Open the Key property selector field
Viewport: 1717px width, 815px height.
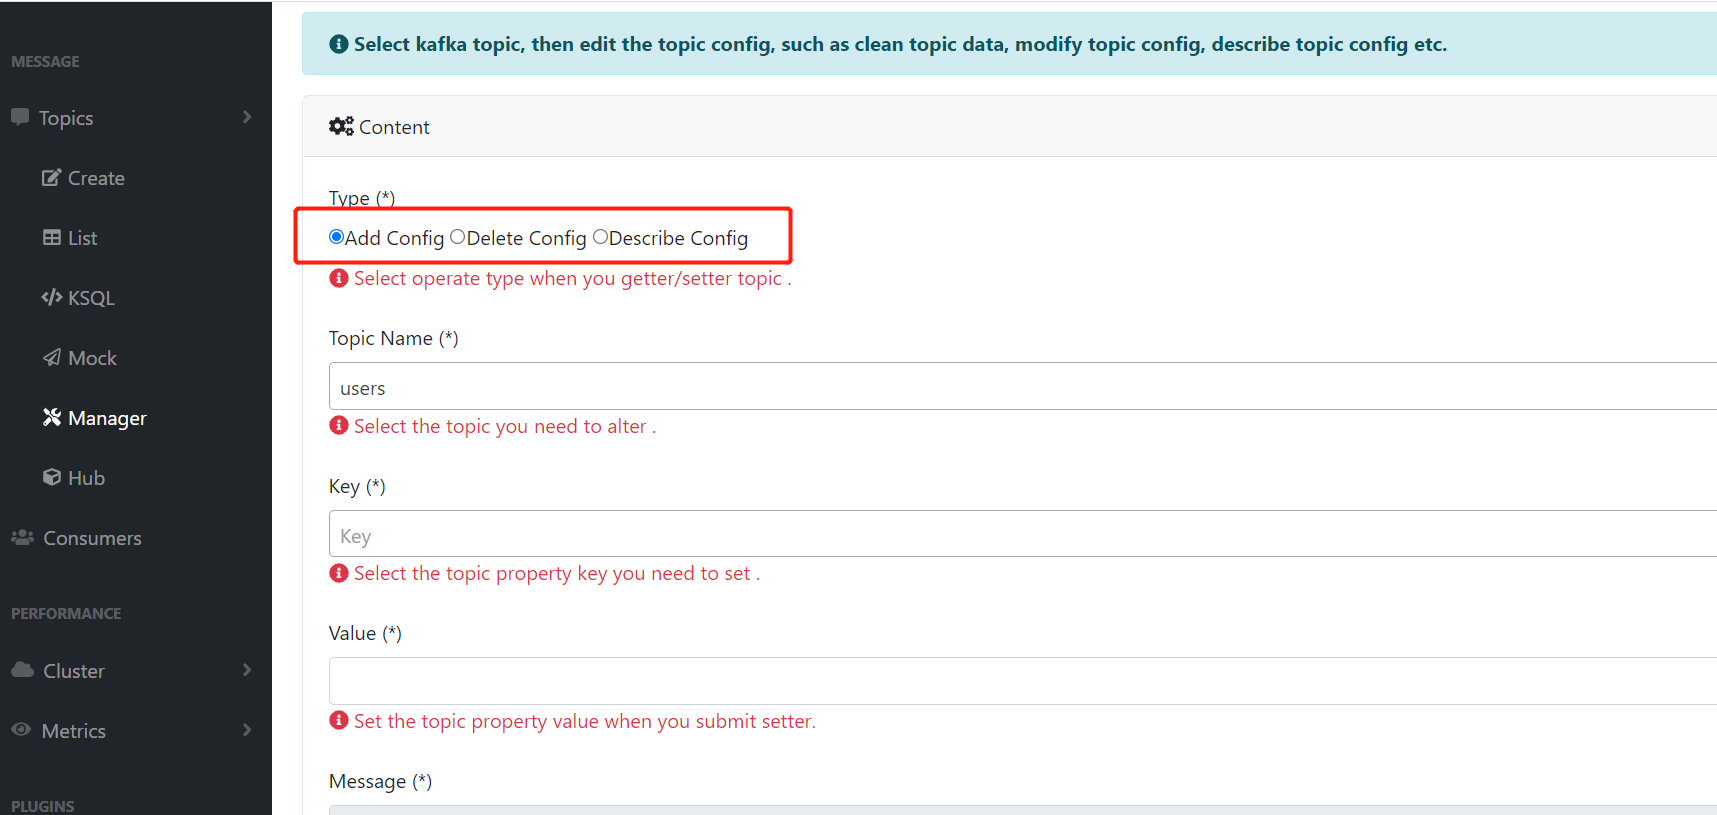point(1023,534)
